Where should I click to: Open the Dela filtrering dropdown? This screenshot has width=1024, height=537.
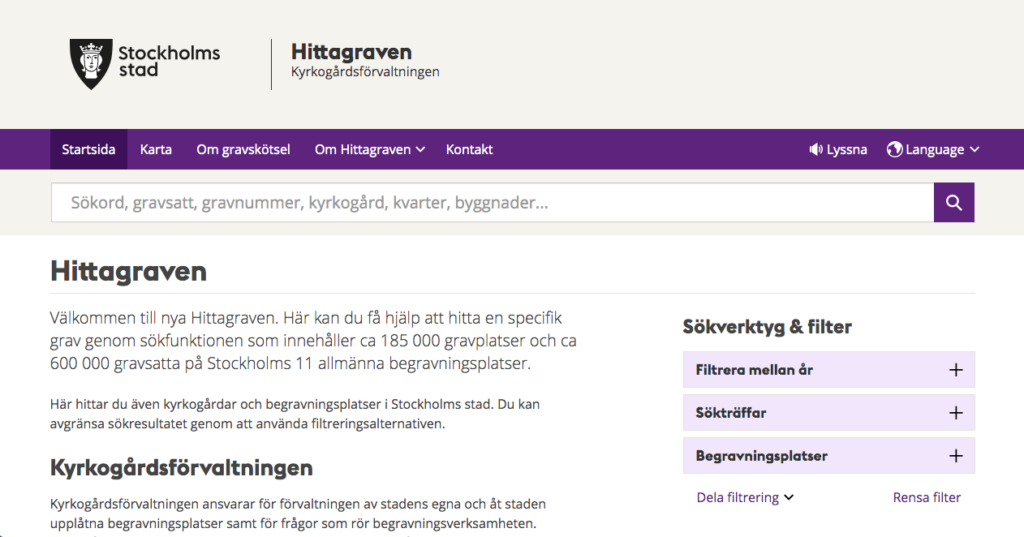745,498
